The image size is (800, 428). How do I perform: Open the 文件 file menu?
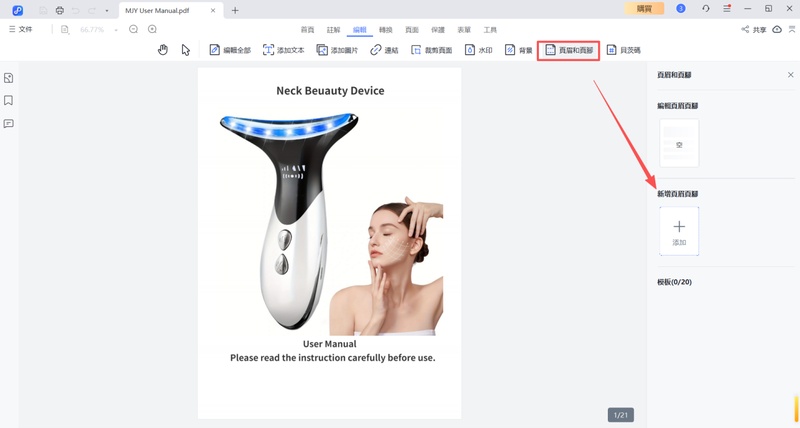[20, 29]
